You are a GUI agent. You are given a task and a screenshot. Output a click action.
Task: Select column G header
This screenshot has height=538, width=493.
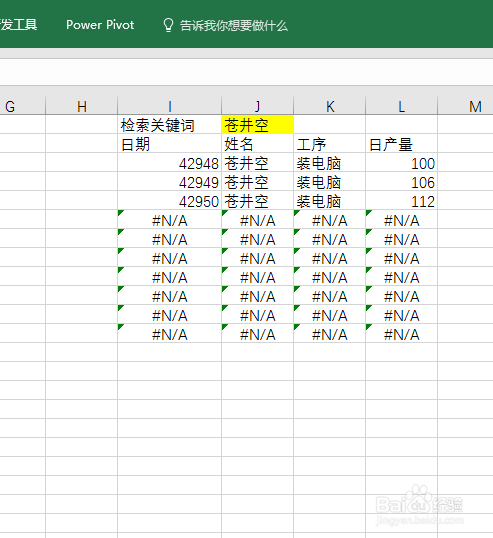[23, 106]
